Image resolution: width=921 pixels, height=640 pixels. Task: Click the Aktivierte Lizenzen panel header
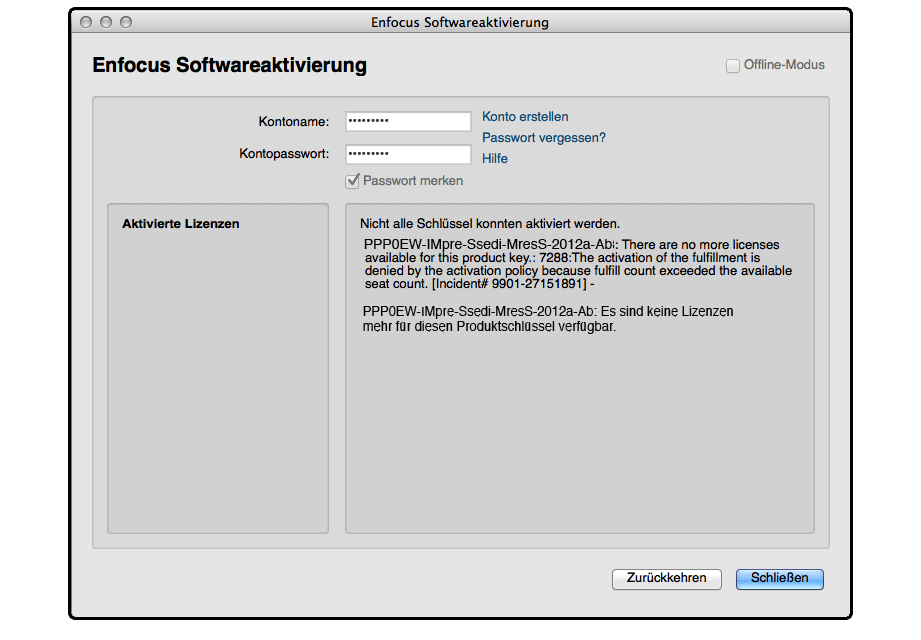click(x=180, y=224)
